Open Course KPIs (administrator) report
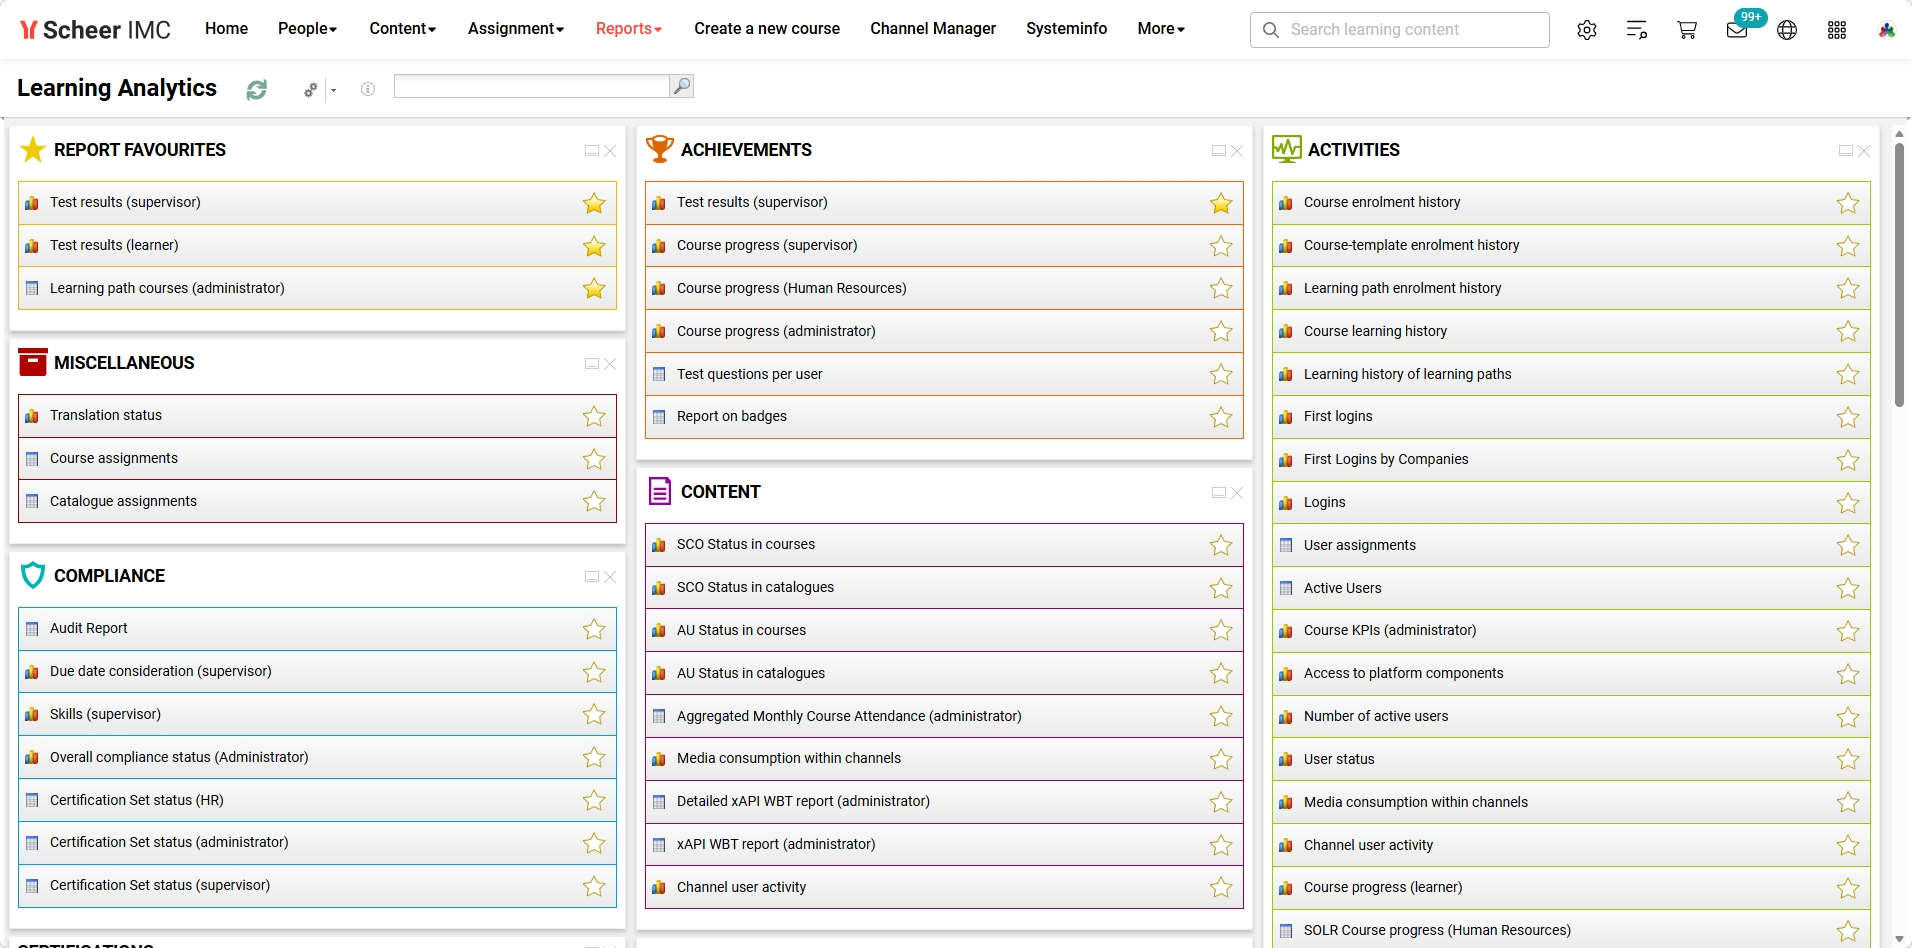 [1571, 631]
